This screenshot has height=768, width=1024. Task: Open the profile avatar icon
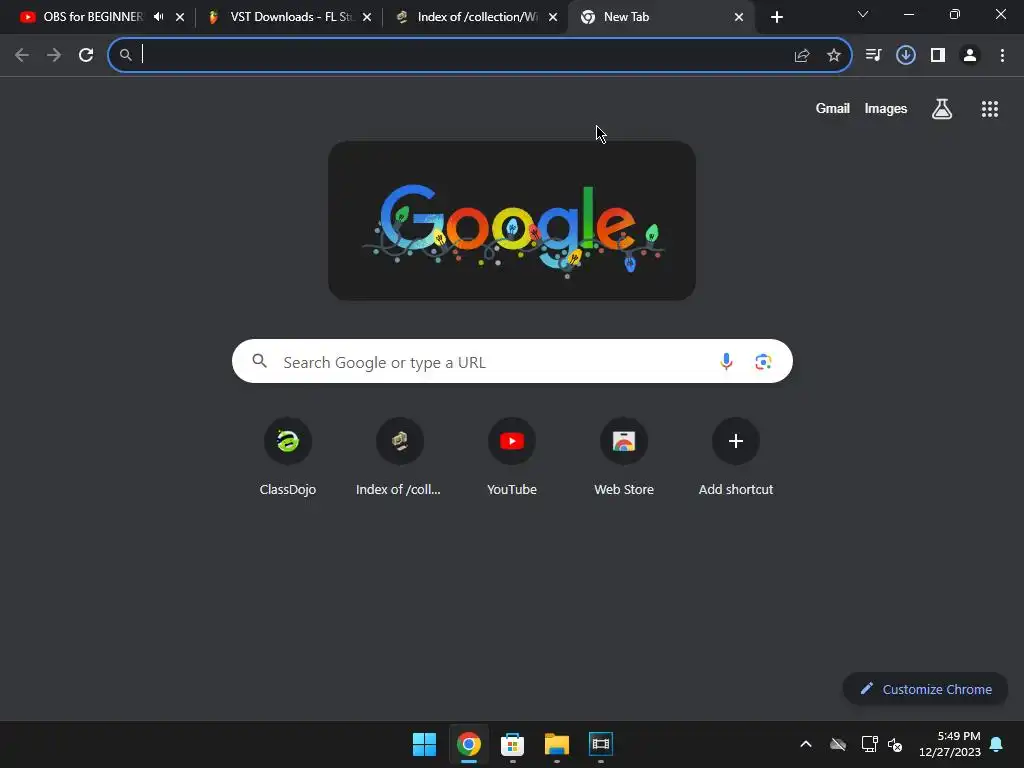pos(970,55)
